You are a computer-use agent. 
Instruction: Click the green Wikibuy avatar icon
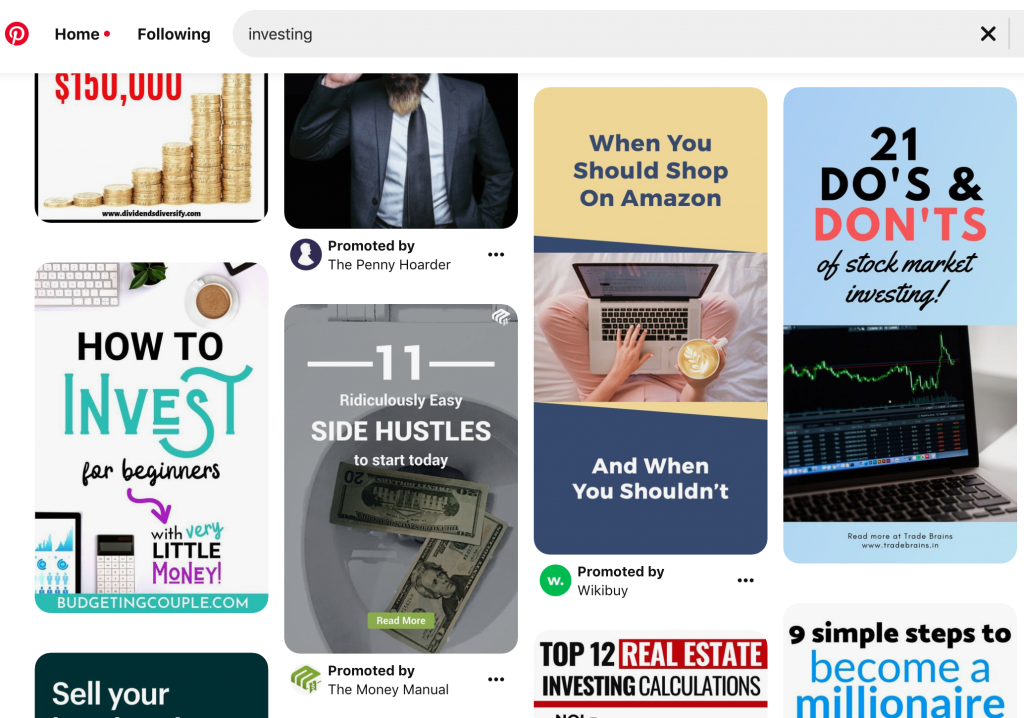[x=555, y=580]
